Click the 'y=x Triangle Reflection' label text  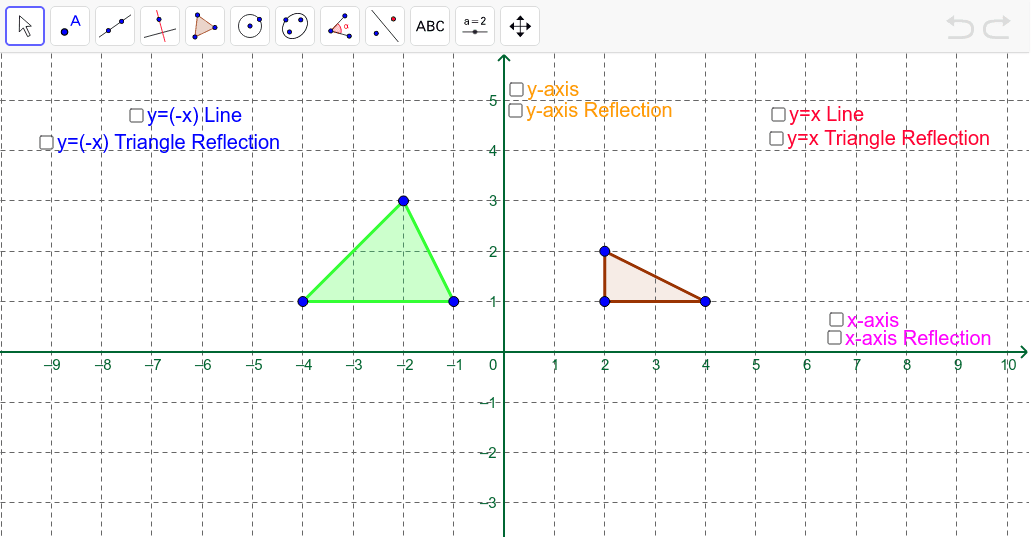[888, 139]
